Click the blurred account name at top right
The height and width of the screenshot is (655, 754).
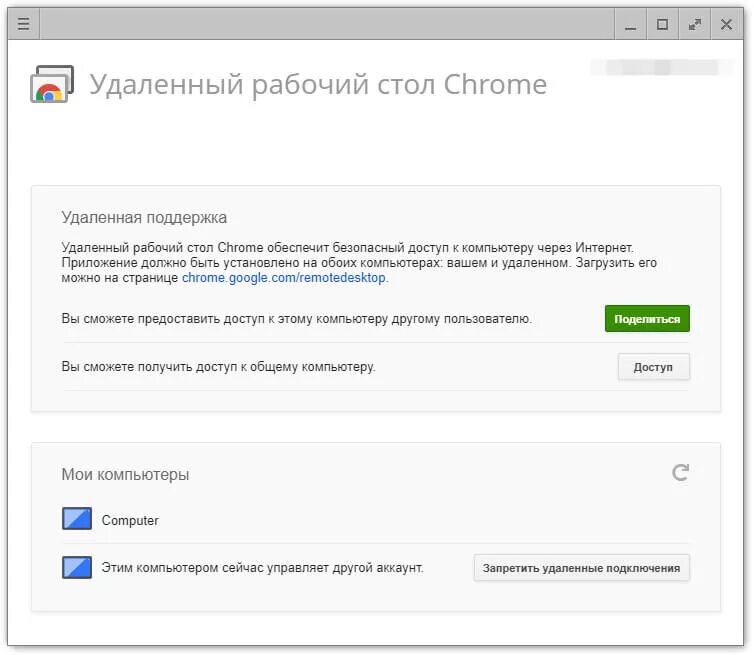662,67
